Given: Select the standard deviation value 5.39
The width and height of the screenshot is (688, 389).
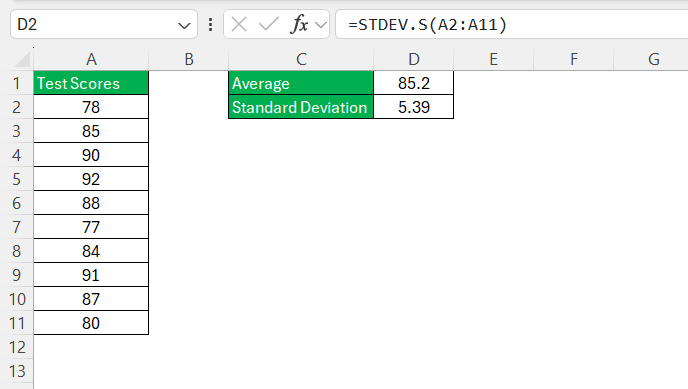Looking at the screenshot, I should point(414,107).
